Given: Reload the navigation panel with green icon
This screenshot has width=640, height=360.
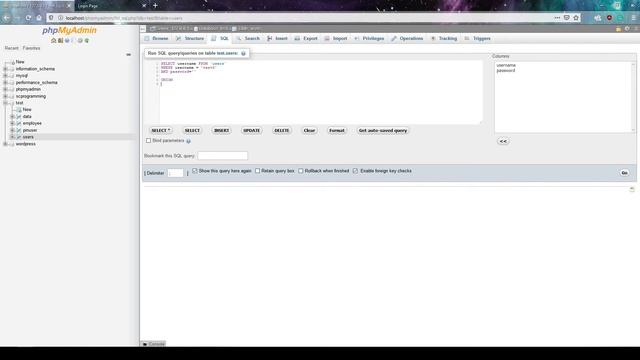Looking at the screenshot, I should [x=87, y=41].
